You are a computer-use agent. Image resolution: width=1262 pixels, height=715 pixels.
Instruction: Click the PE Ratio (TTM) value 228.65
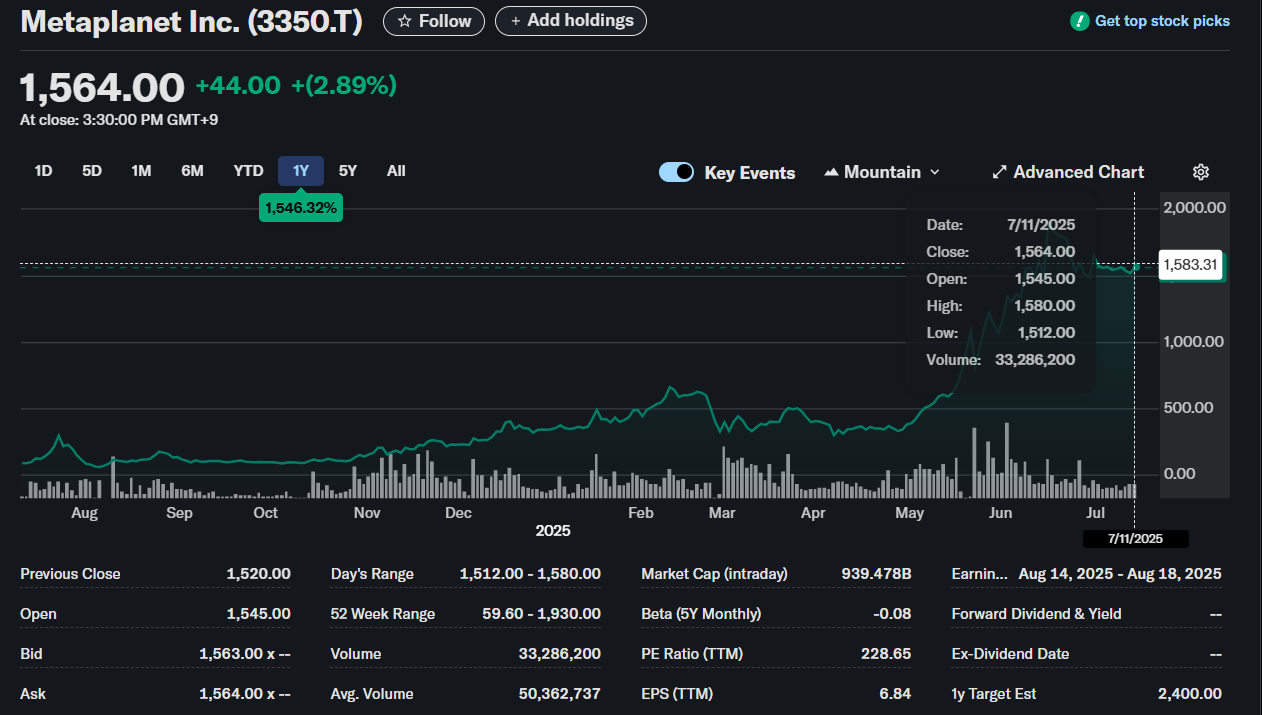886,654
